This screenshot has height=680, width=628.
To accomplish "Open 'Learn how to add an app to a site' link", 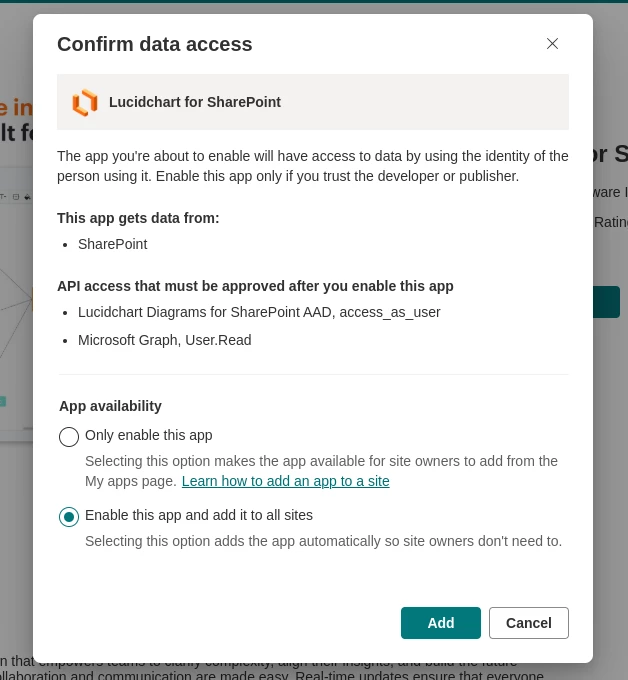I will pos(285,481).
